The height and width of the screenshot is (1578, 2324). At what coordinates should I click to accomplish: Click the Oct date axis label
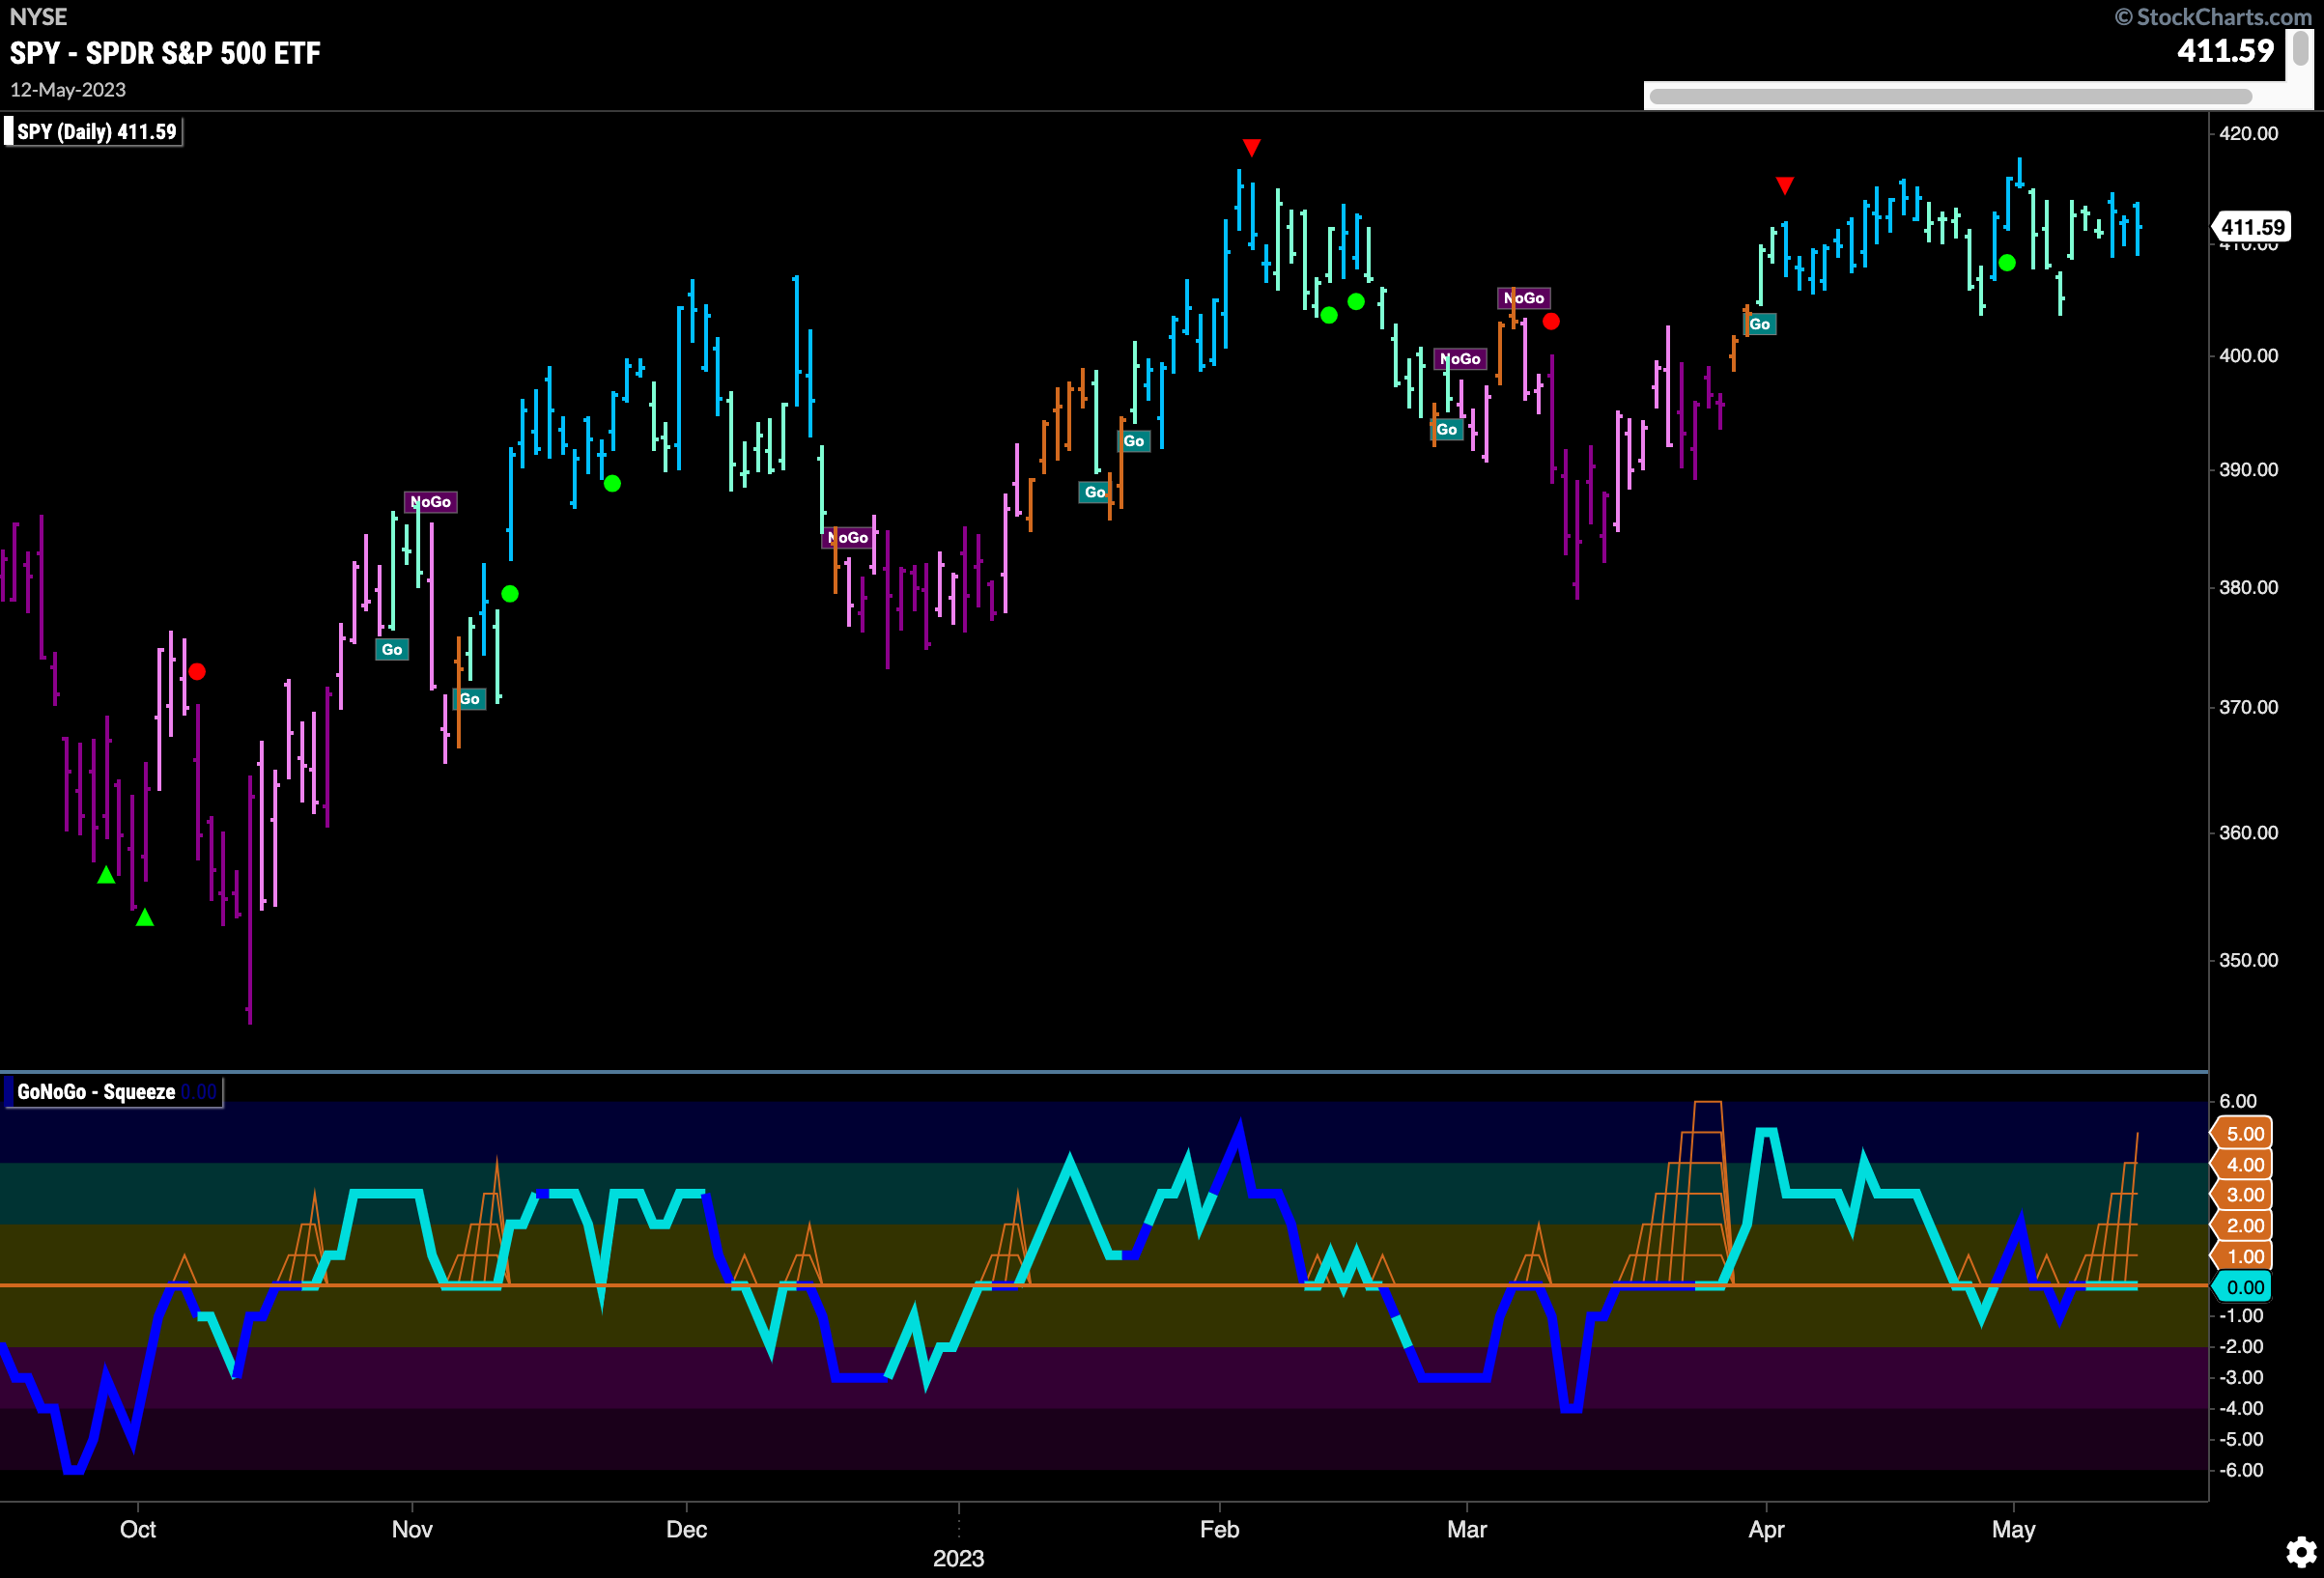pos(138,1529)
